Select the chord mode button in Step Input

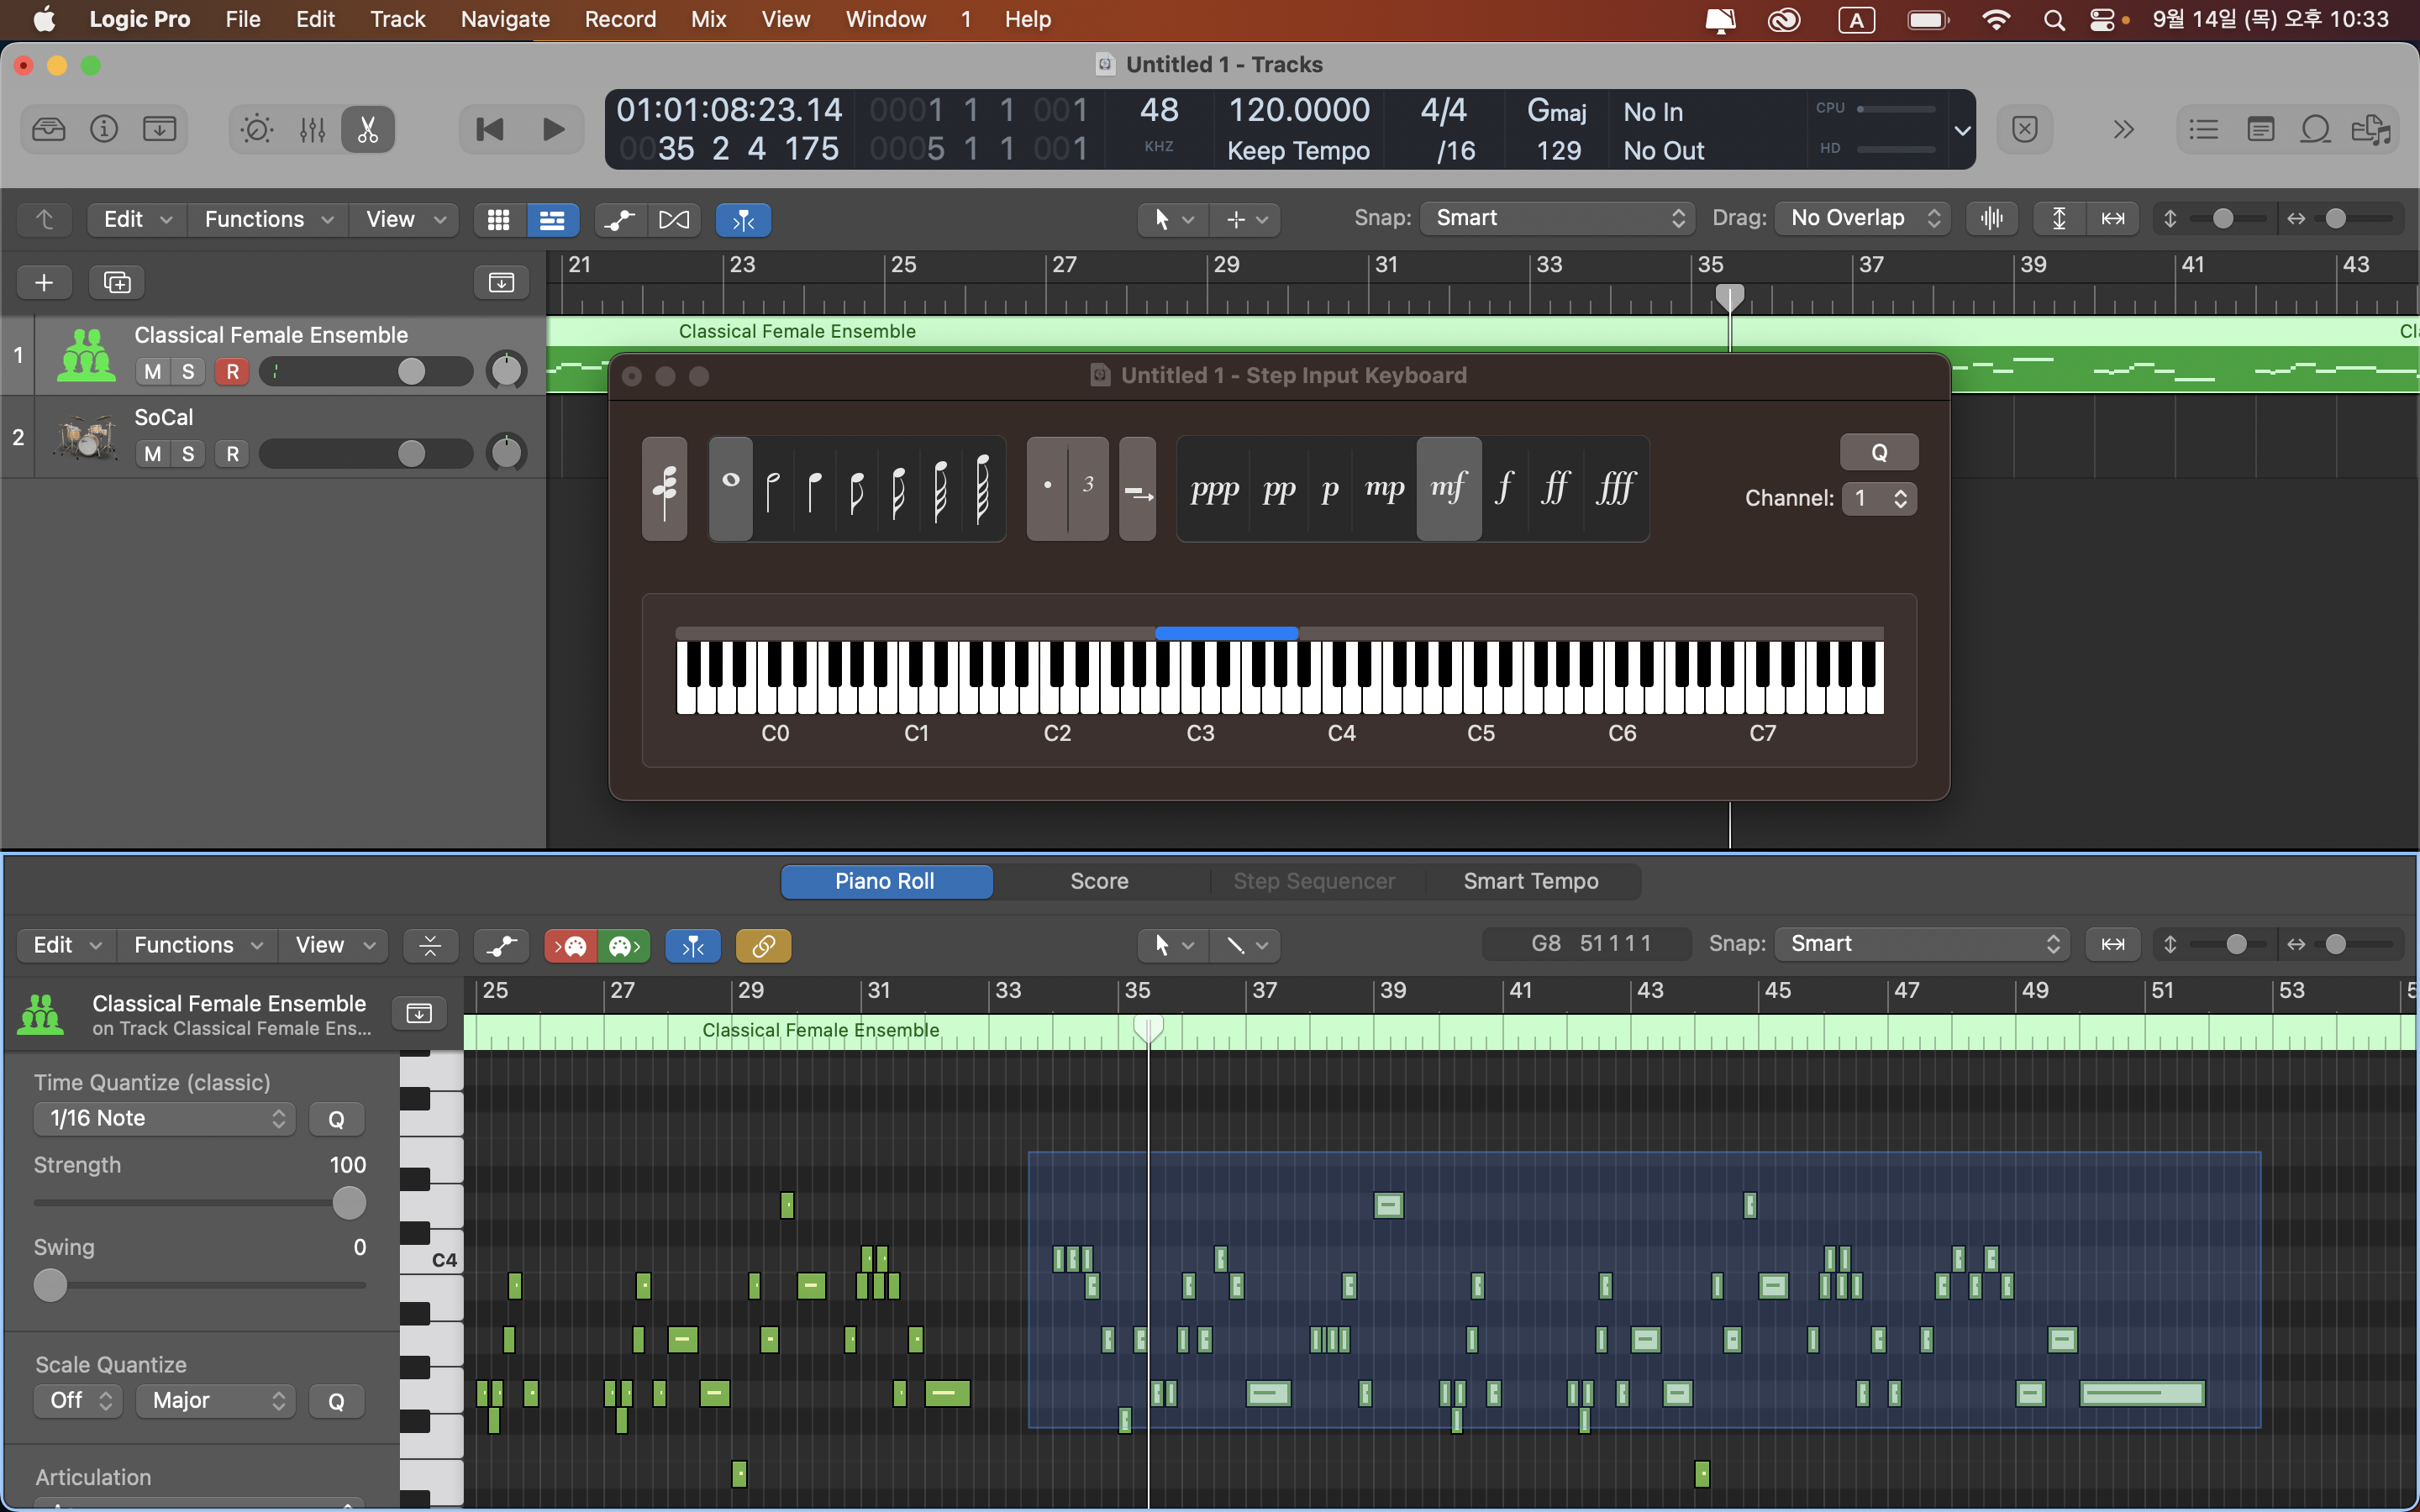pos(665,488)
